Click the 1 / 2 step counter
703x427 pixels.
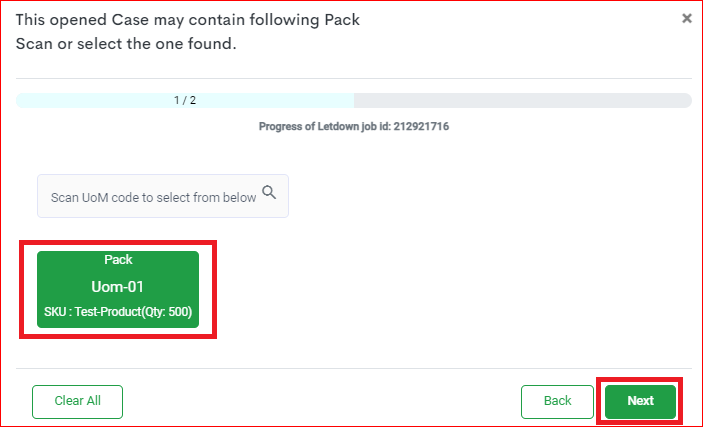pyautogui.click(x=185, y=100)
